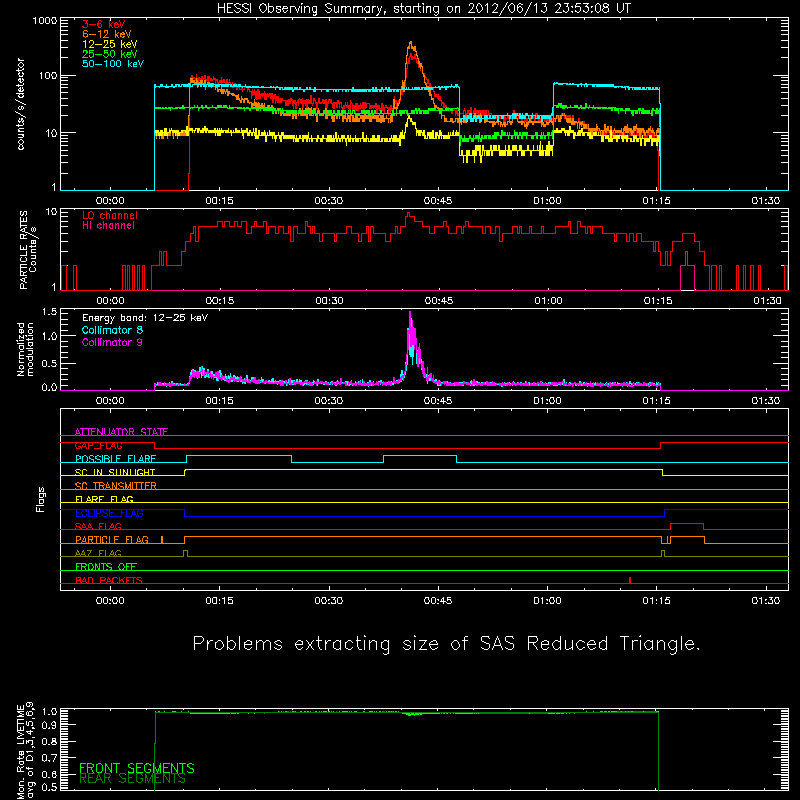
Task: Click the PARTICLE_FLAG label
Action: point(112,539)
